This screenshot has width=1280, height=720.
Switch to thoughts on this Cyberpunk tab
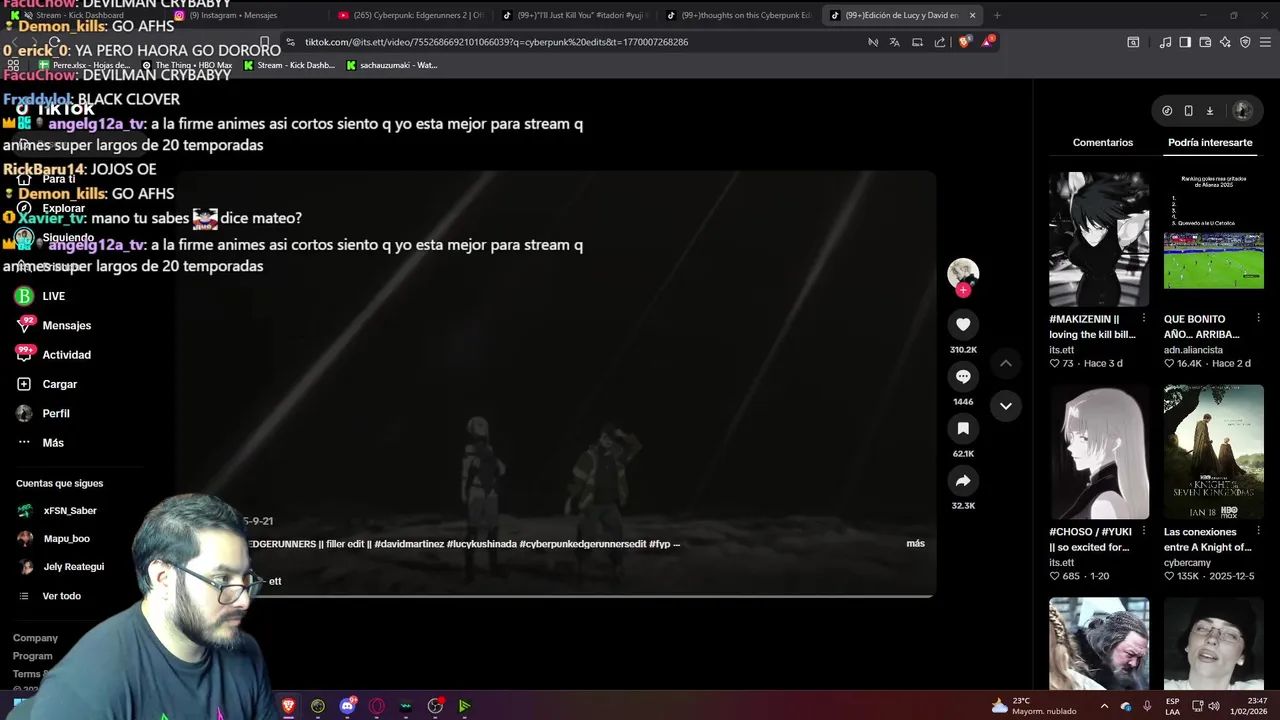pos(739,15)
